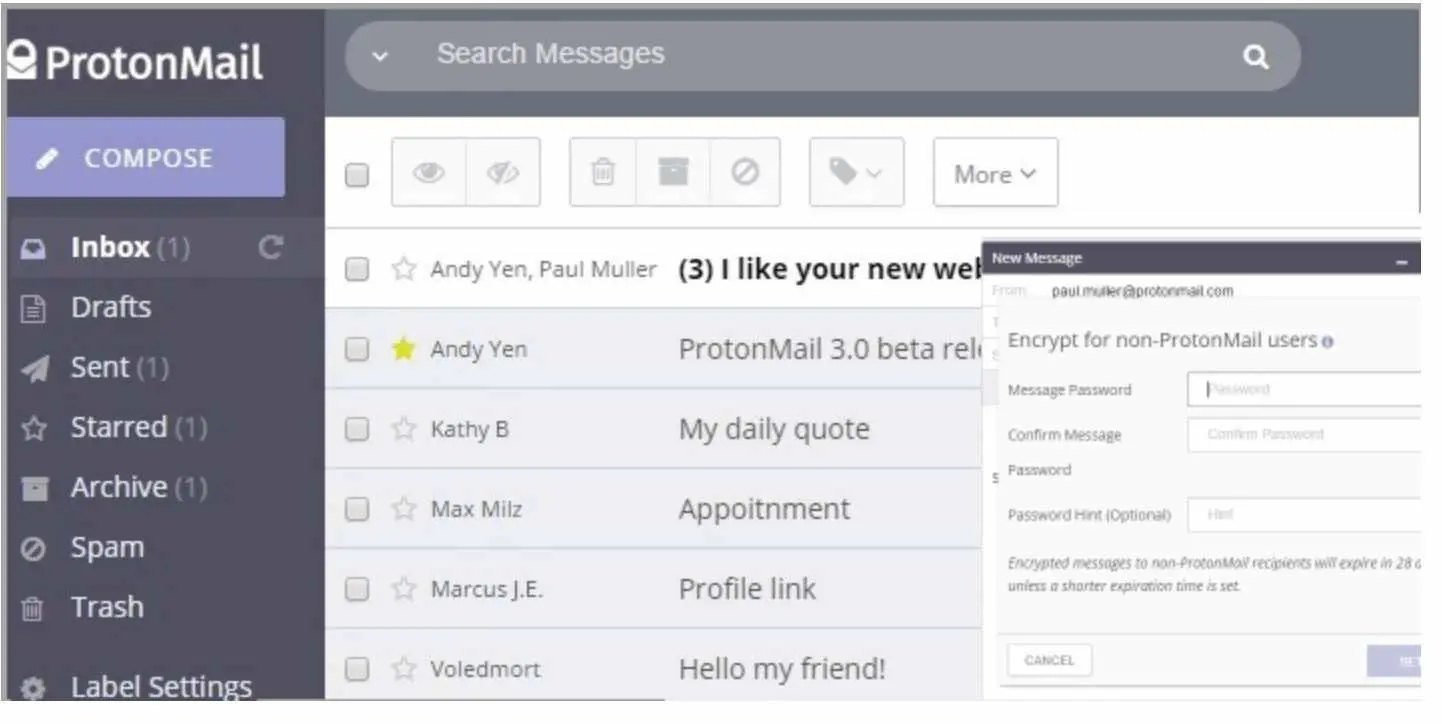The image size is (1442, 724).
Task: Open the More dropdown menu
Action: coord(995,173)
